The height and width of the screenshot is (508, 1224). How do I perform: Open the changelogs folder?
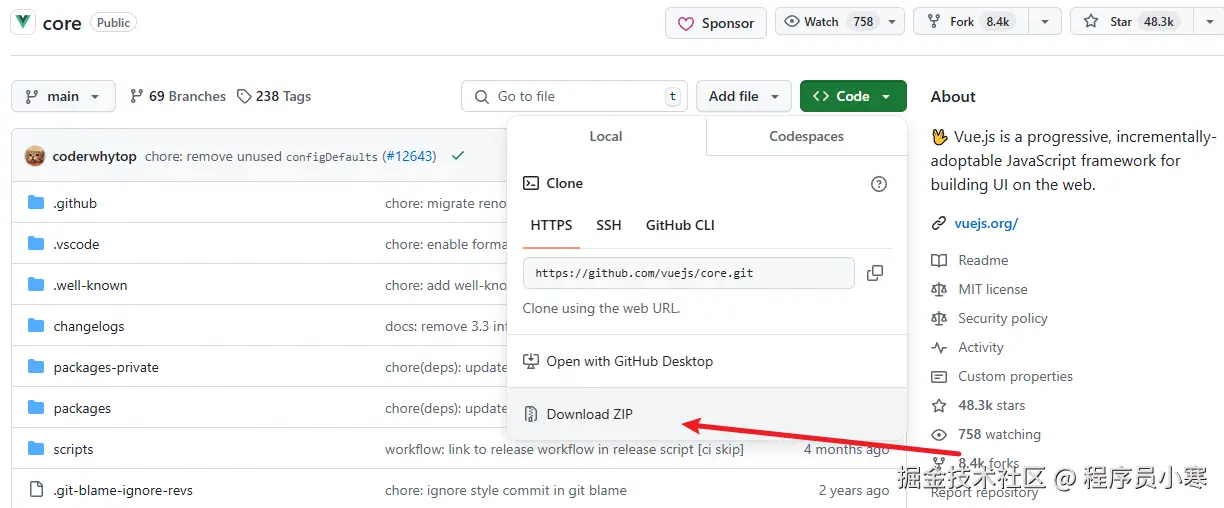(89, 326)
